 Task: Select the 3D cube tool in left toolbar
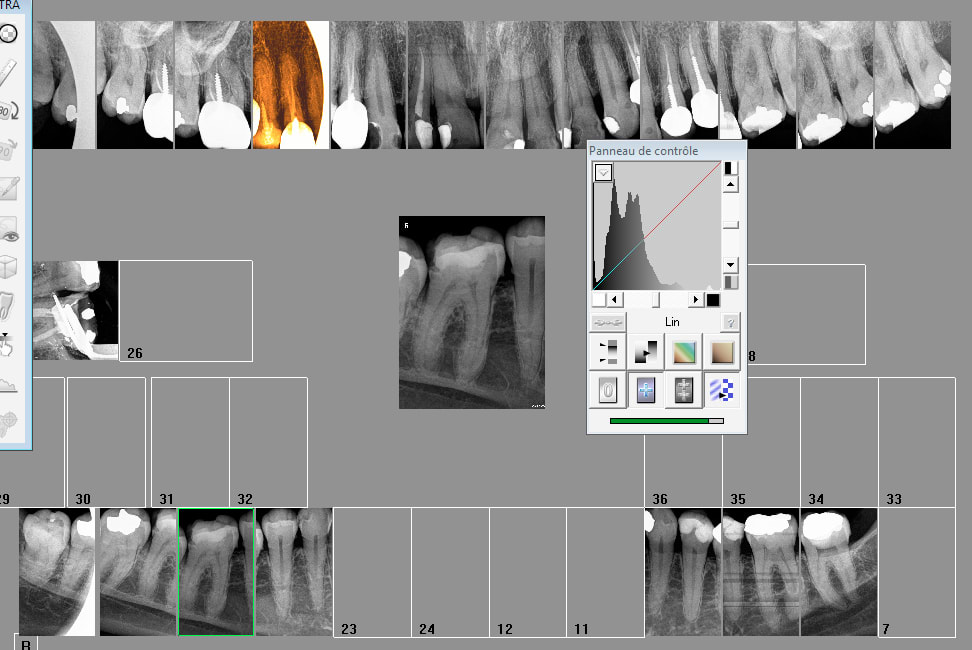click(9, 267)
